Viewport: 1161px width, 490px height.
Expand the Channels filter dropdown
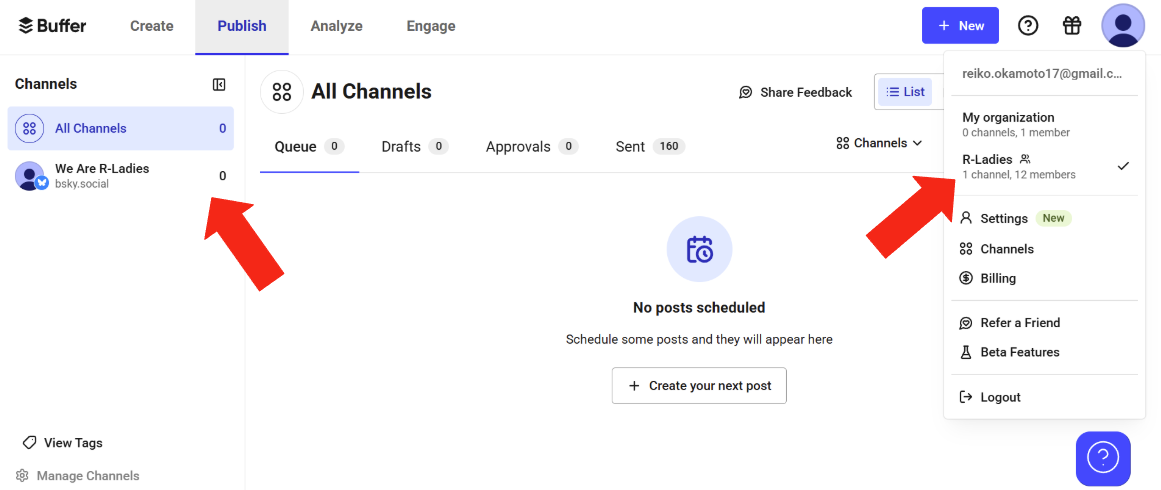879,143
